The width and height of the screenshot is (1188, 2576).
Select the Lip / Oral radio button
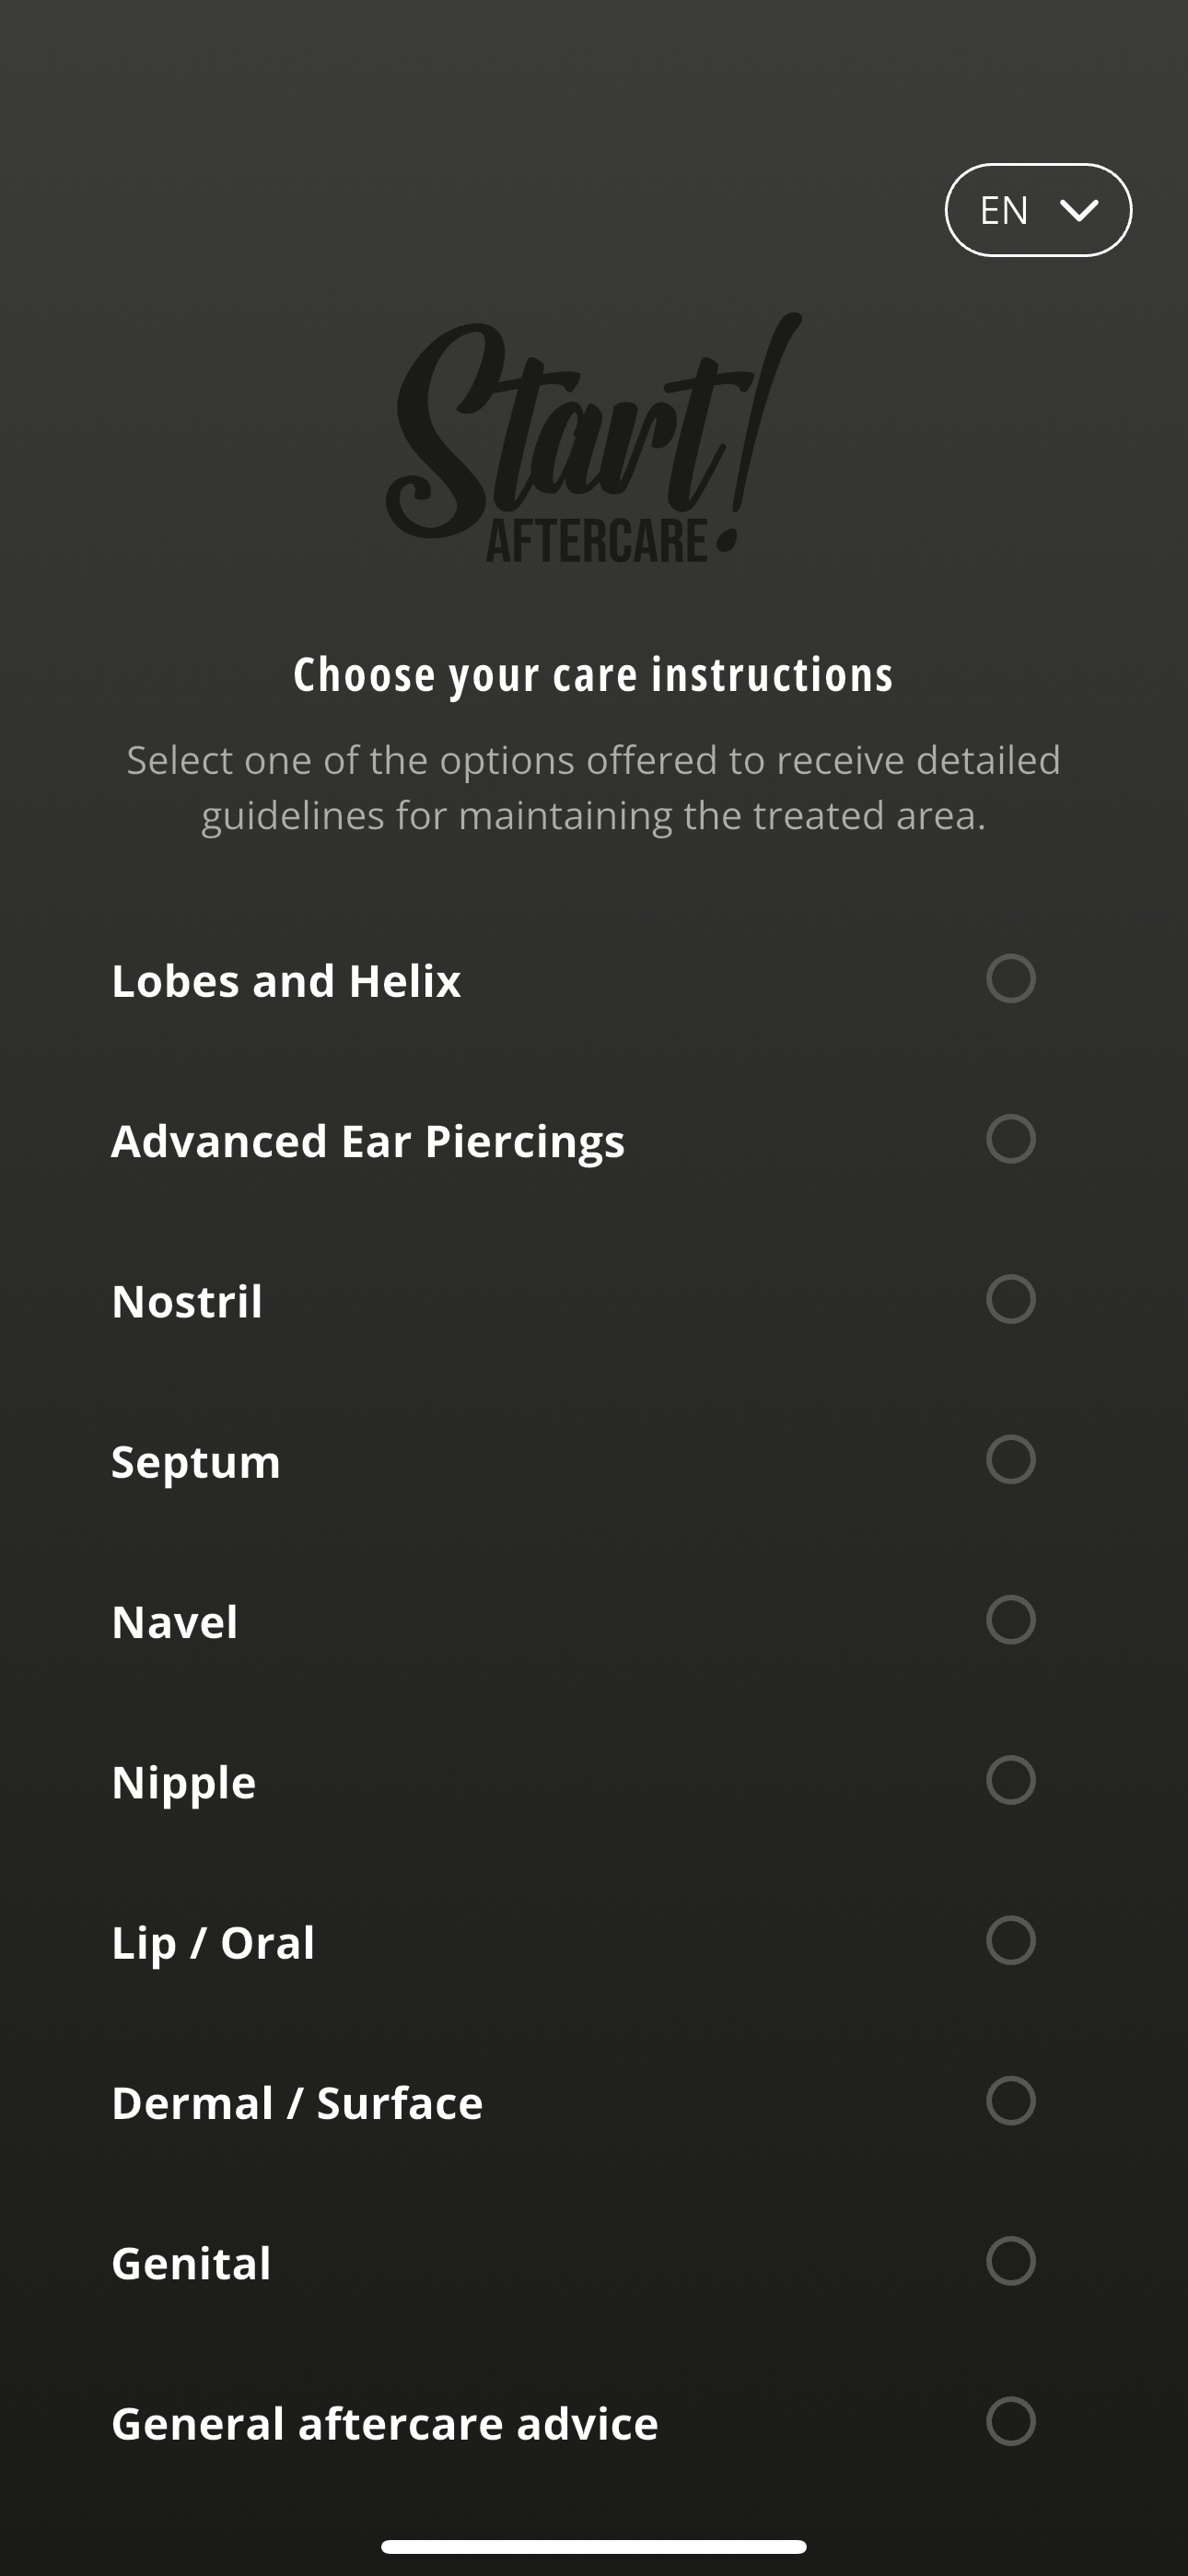click(x=1010, y=1941)
